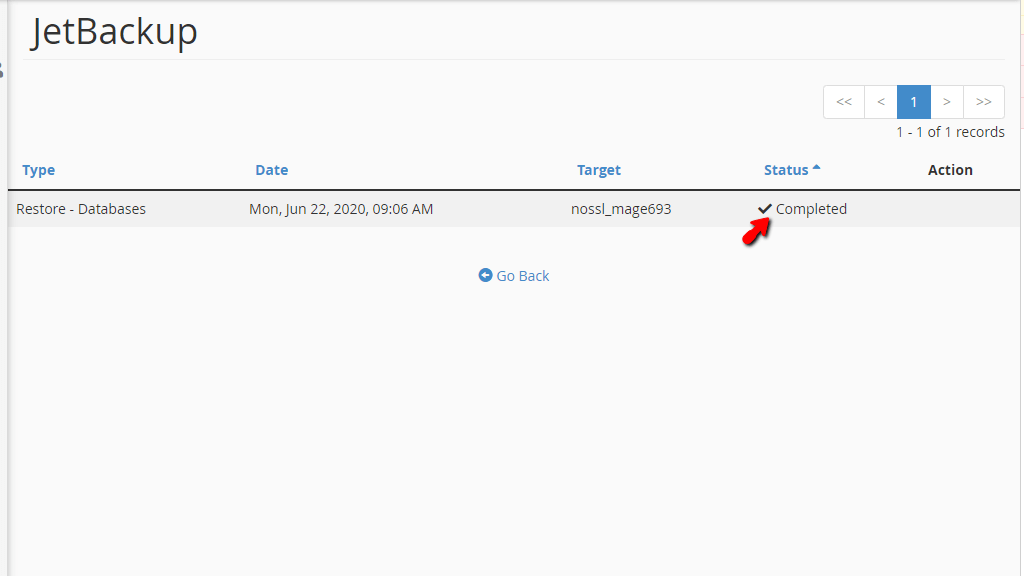Sort table by Date column
Viewport: 1024px width, 576px height.
pyautogui.click(x=272, y=170)
